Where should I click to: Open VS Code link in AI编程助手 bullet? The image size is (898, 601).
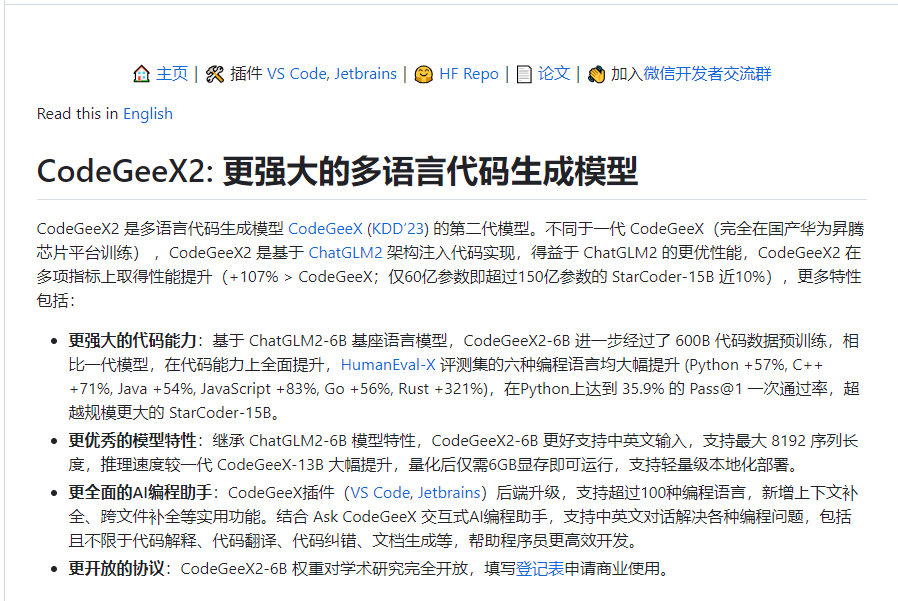(x=381, y=493)
